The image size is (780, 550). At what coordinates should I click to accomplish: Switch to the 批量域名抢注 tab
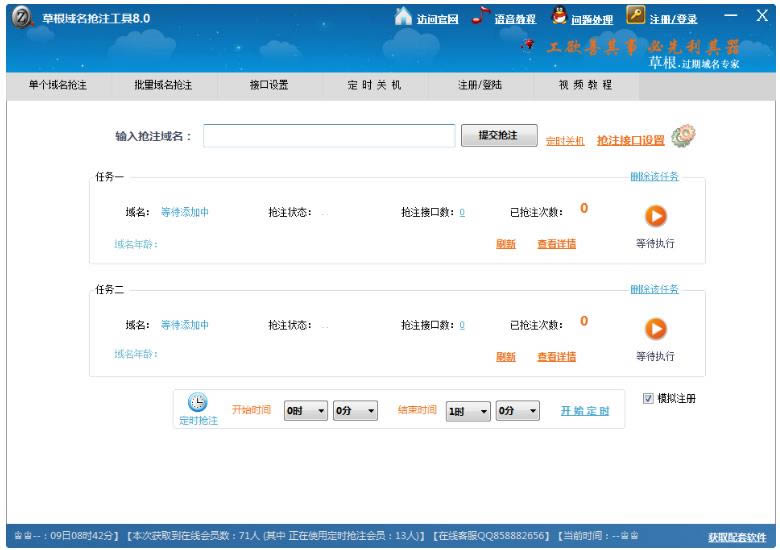pyautogui.click(x=163, y=85)
